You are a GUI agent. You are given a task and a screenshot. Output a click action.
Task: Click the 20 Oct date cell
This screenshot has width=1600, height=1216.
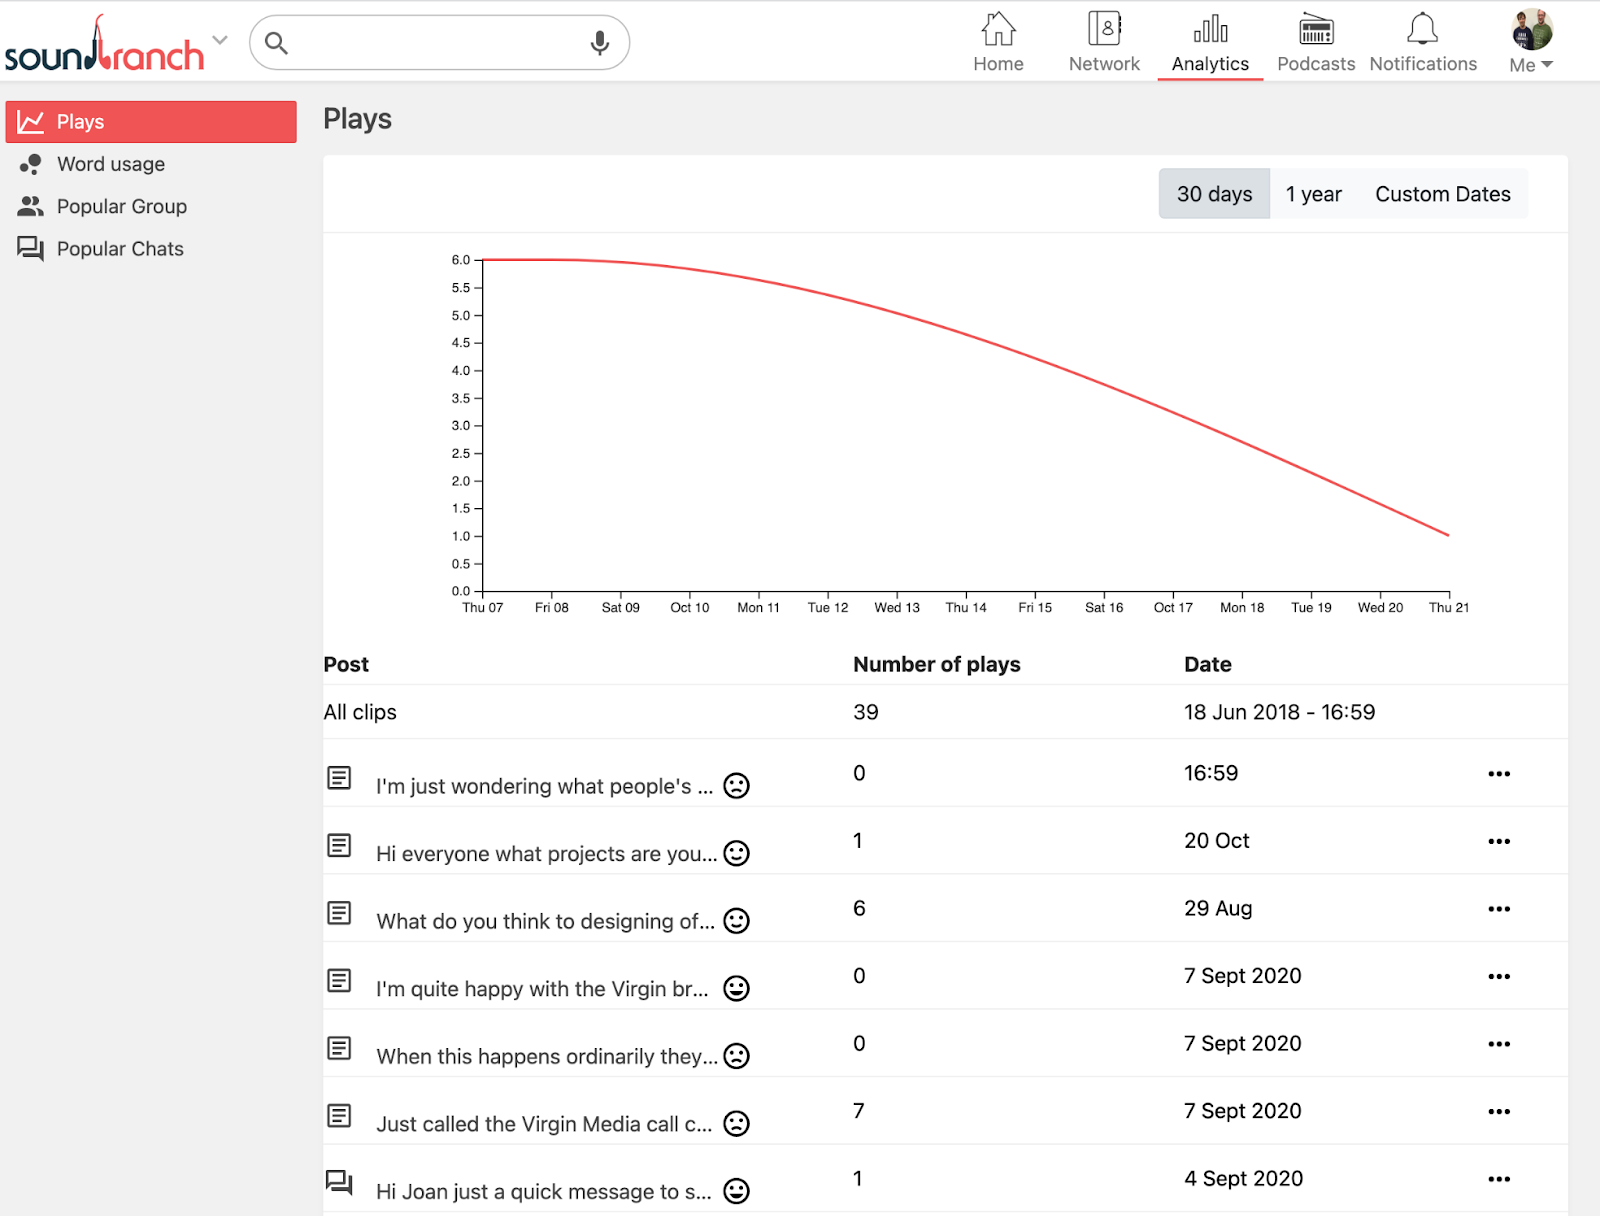(x=1217, y=841)
